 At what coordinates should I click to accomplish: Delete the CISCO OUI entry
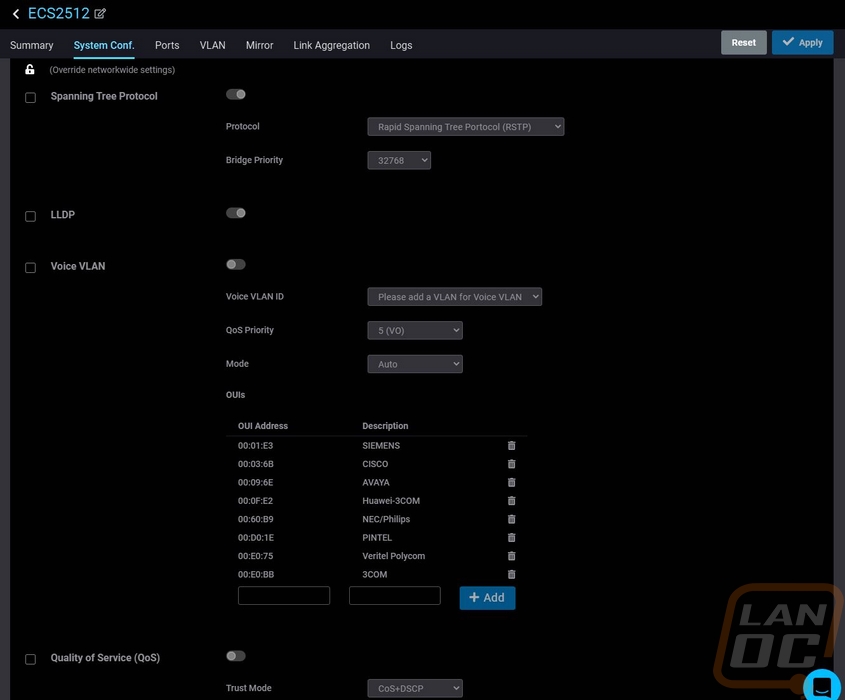511,464
